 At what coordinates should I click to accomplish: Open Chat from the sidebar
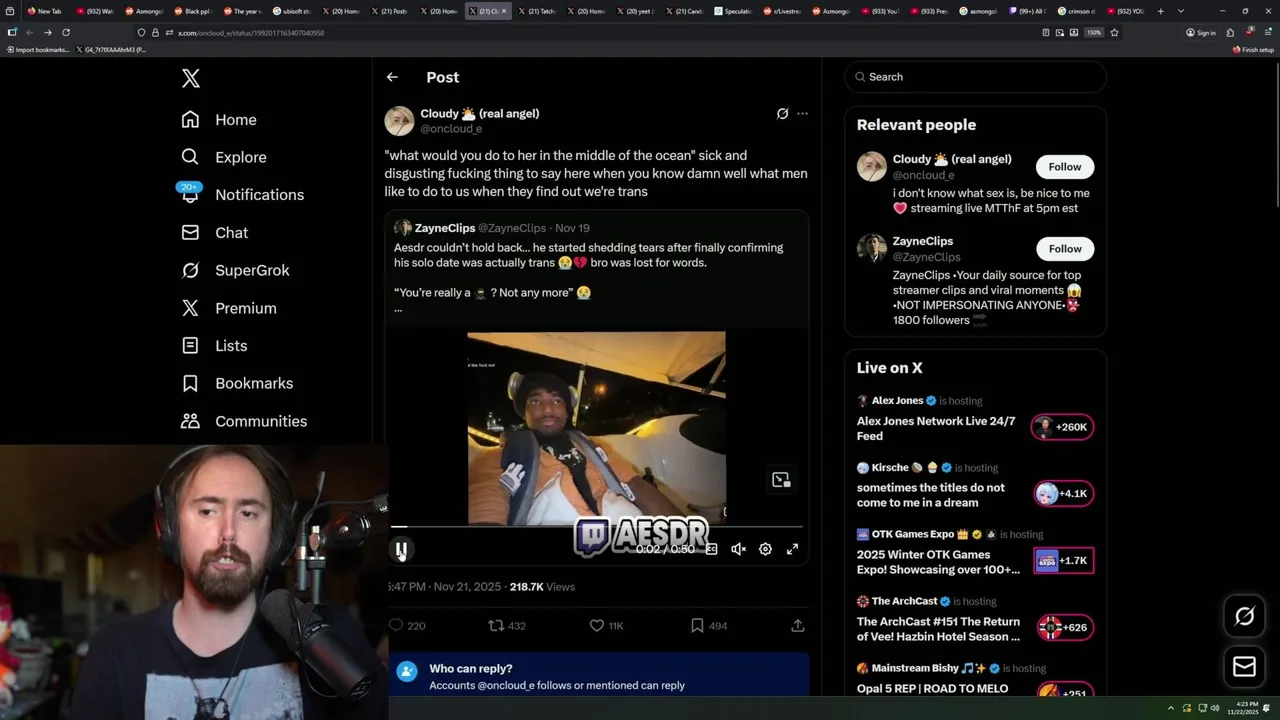(x=214, y=233)
